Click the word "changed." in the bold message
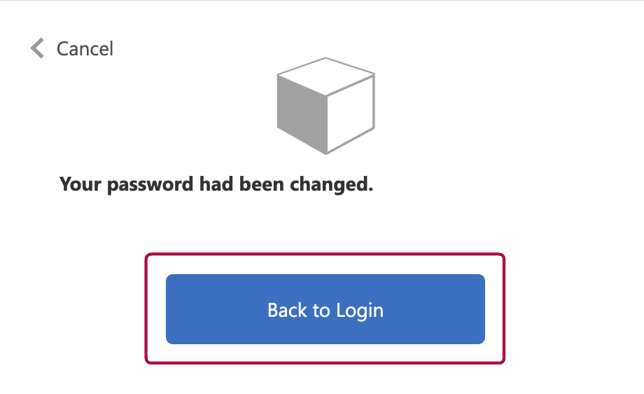The image size is (644, 394). 331,185
